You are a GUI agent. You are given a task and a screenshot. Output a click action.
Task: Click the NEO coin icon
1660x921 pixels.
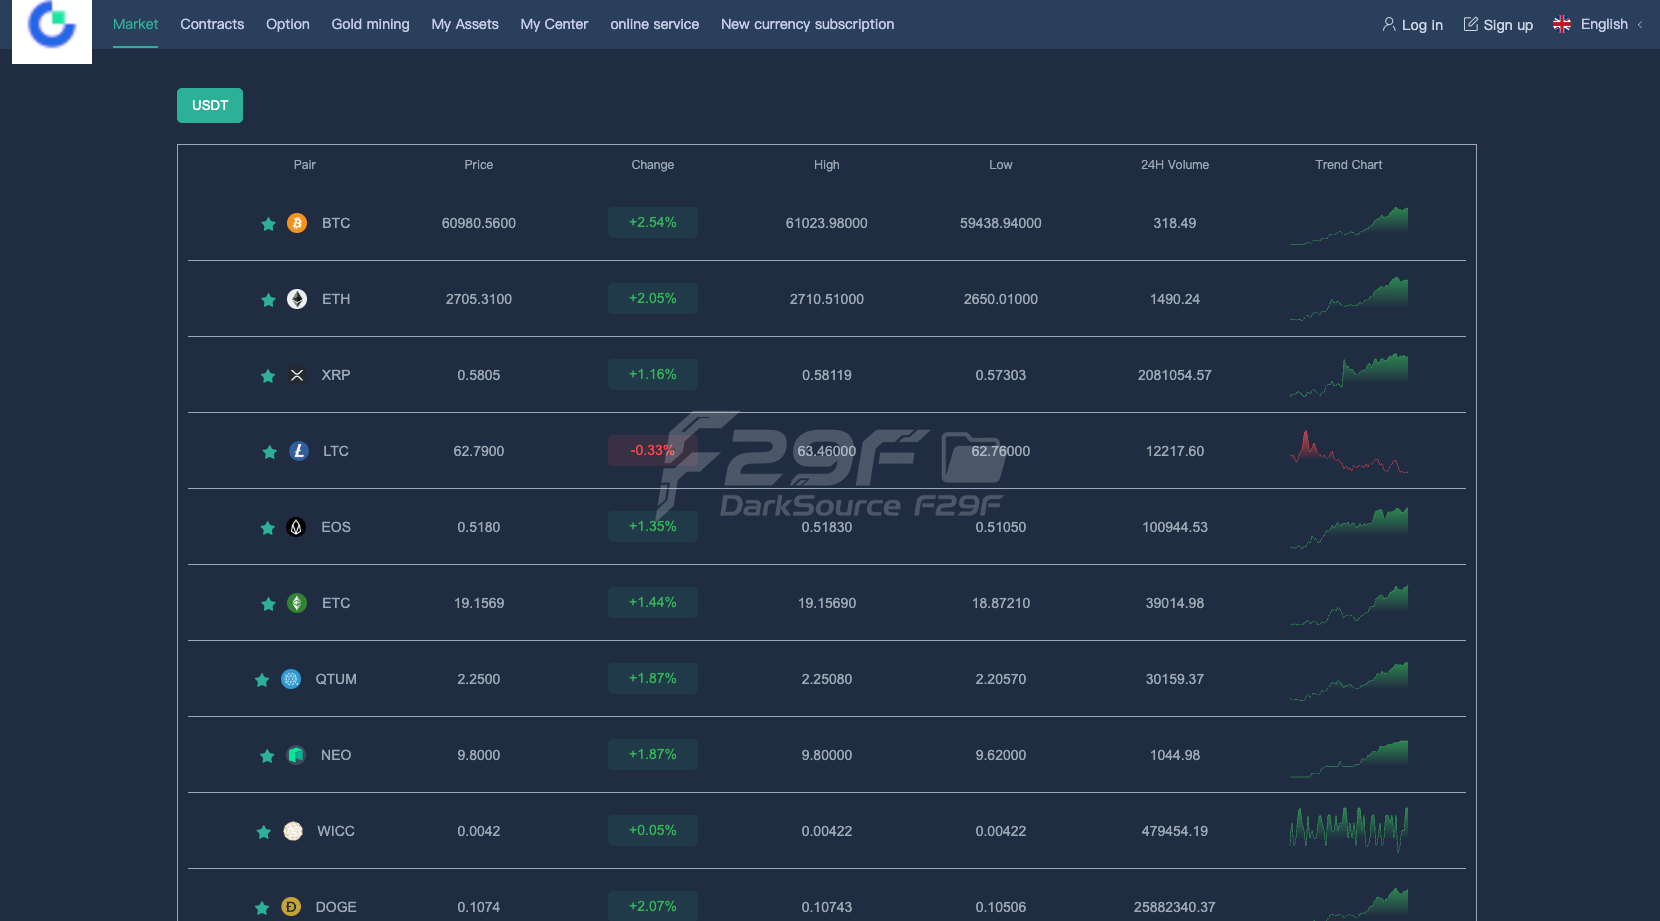tap(296, 755)
